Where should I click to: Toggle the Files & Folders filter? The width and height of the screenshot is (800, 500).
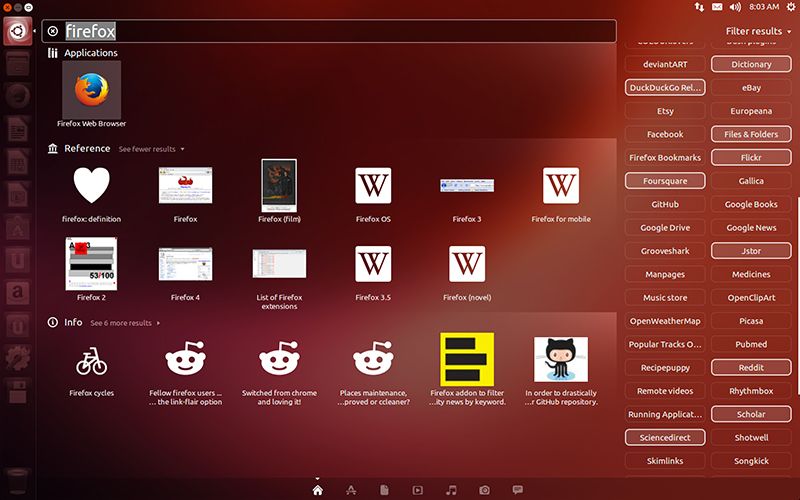751,134
